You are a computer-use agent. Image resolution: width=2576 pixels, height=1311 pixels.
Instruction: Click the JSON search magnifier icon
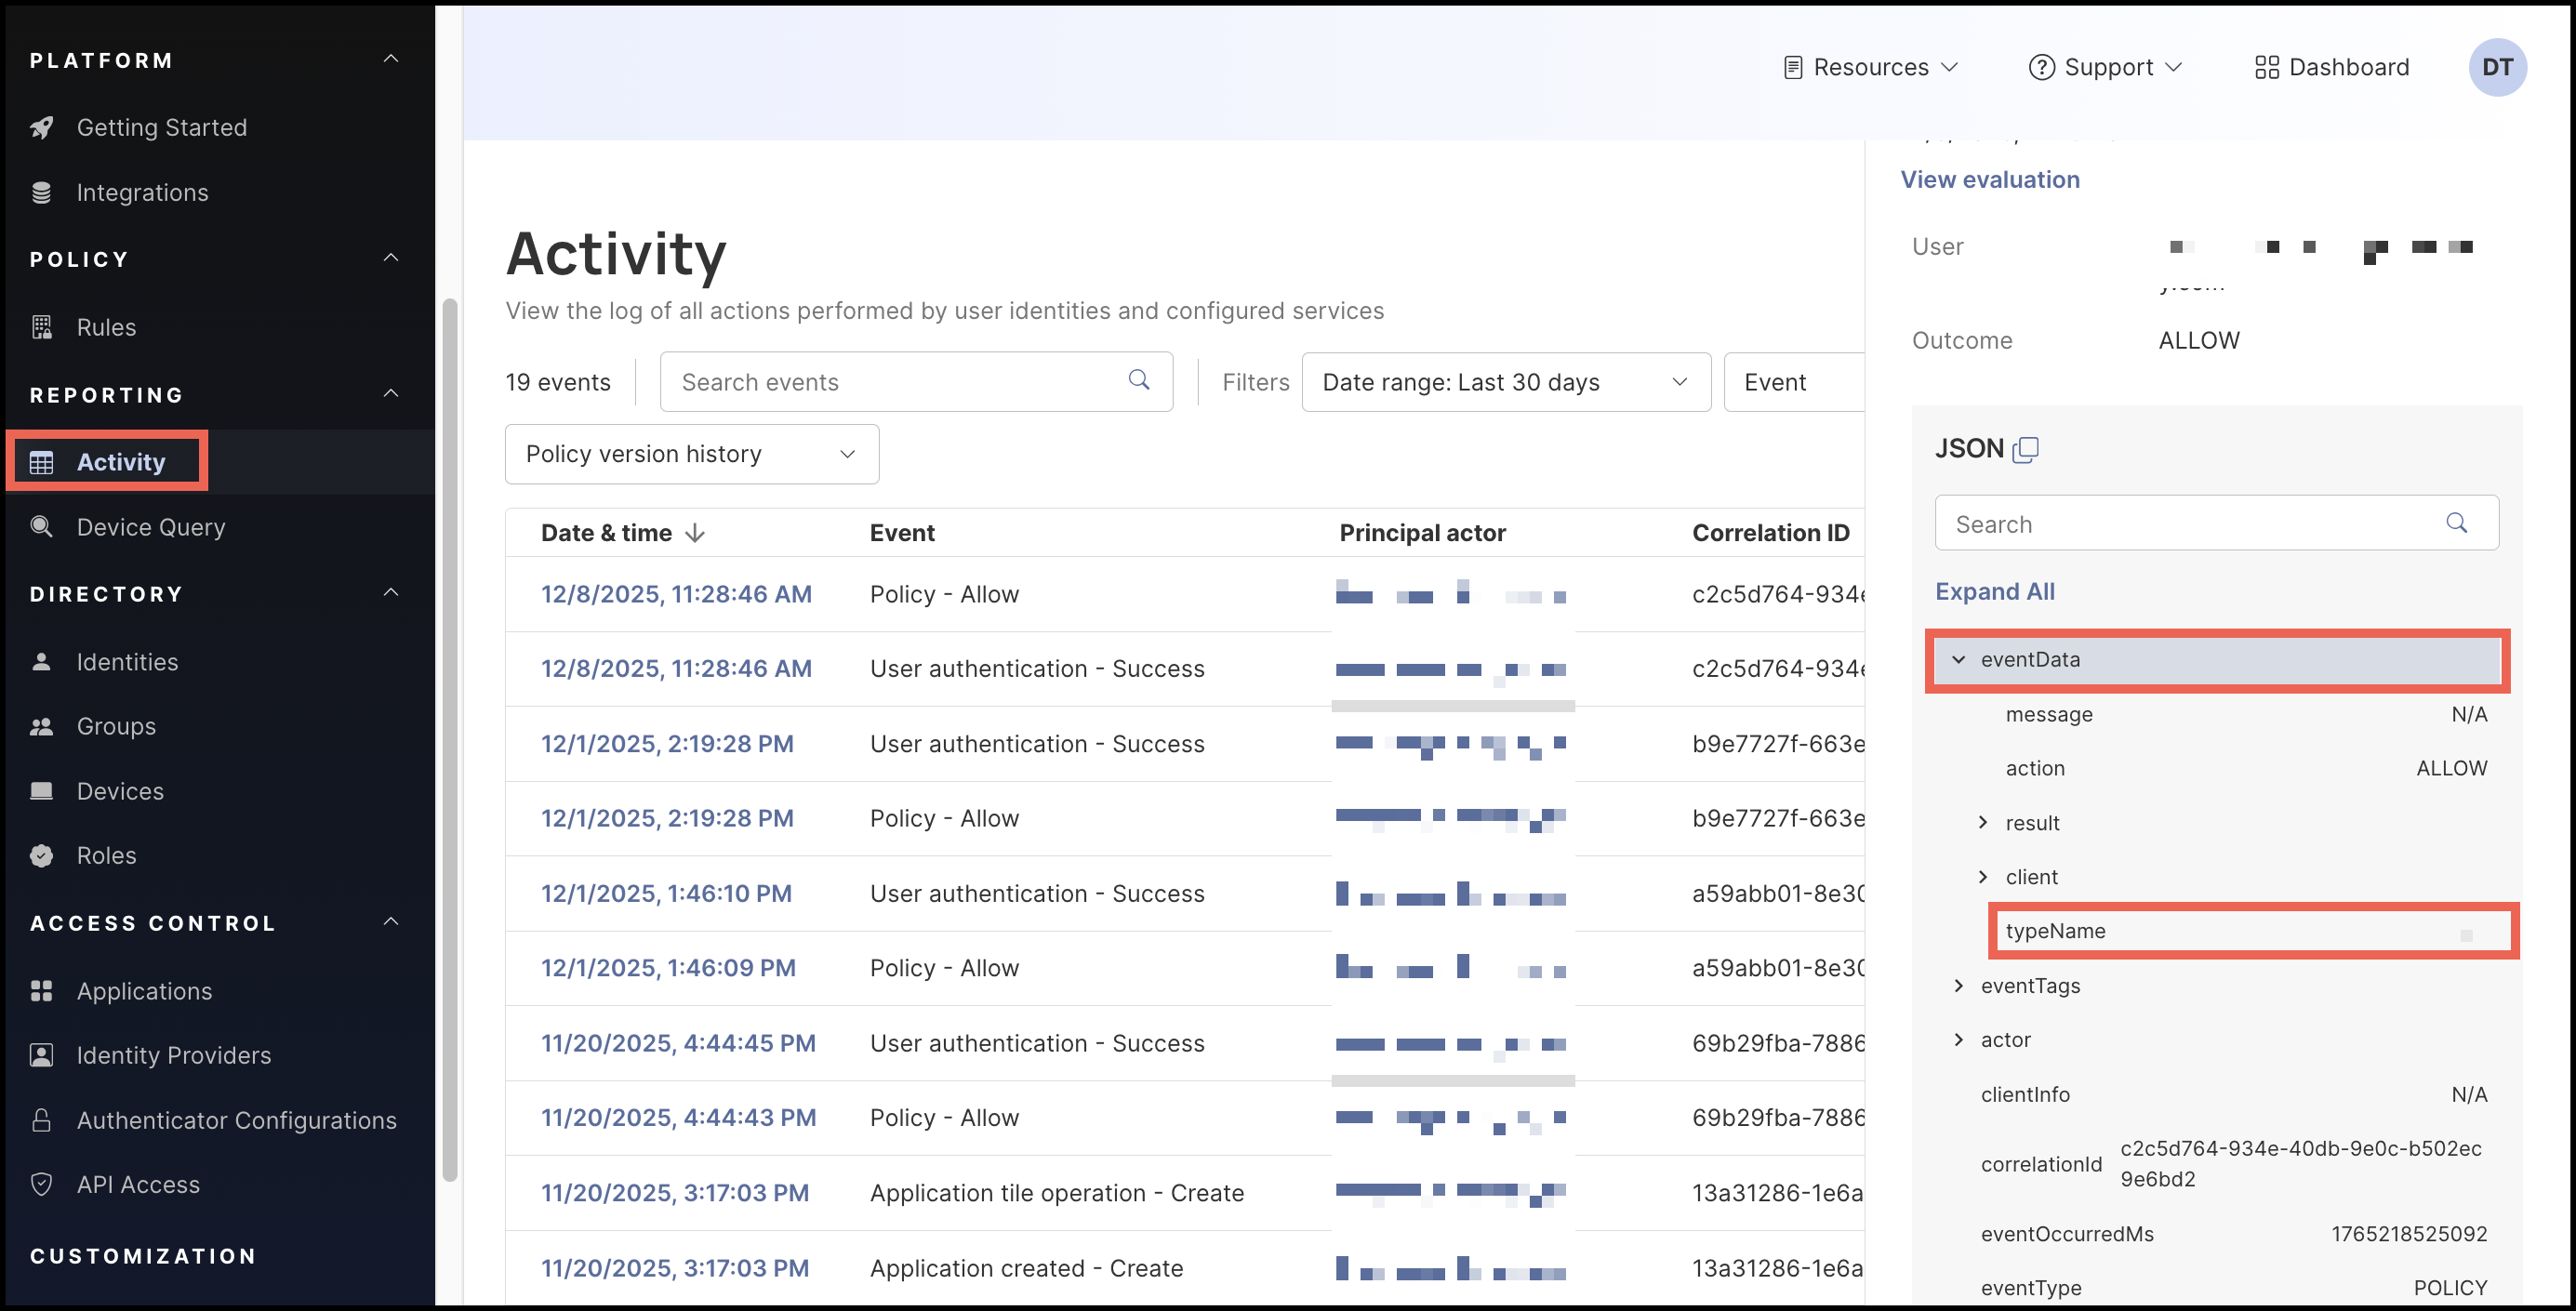[2456, 523]
